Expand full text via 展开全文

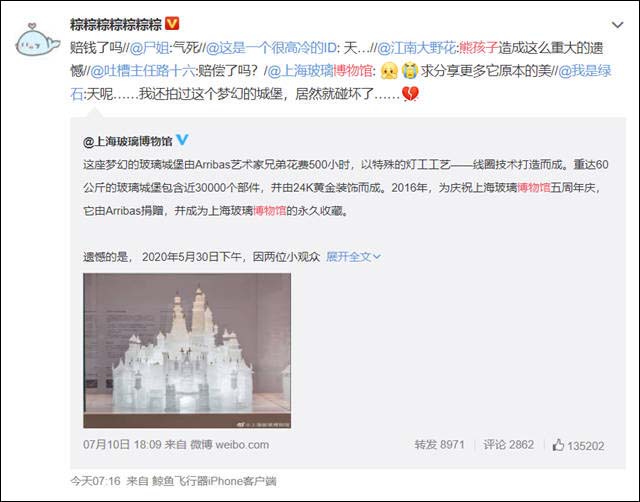353,257
